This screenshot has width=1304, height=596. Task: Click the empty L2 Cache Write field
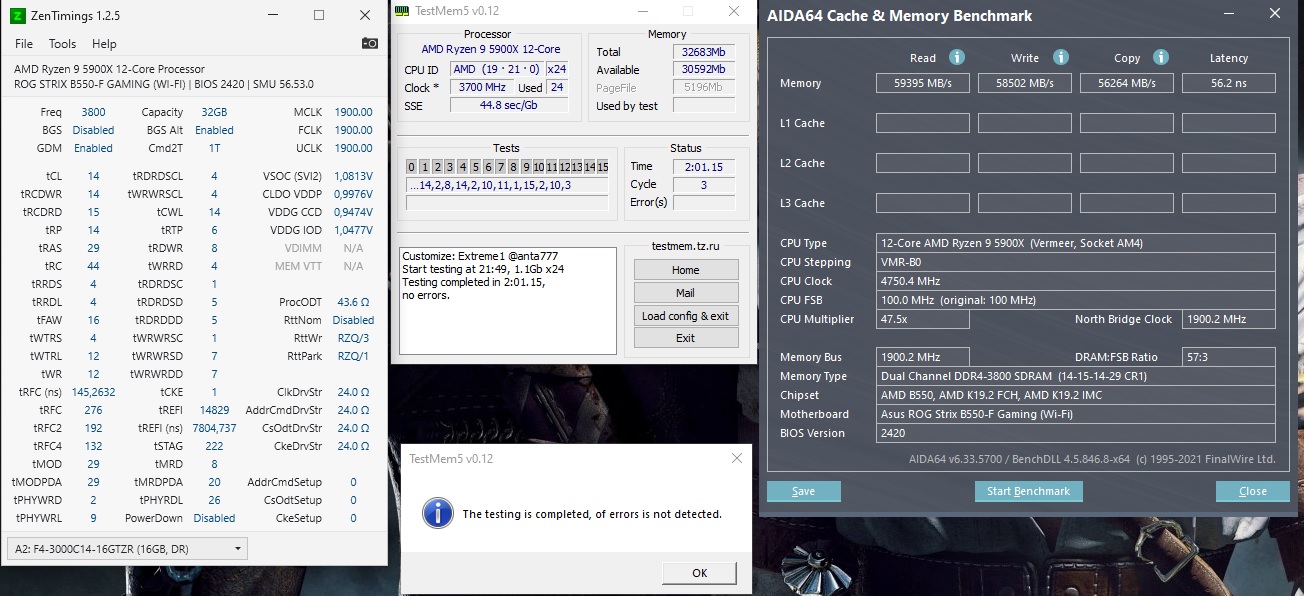1025,163
